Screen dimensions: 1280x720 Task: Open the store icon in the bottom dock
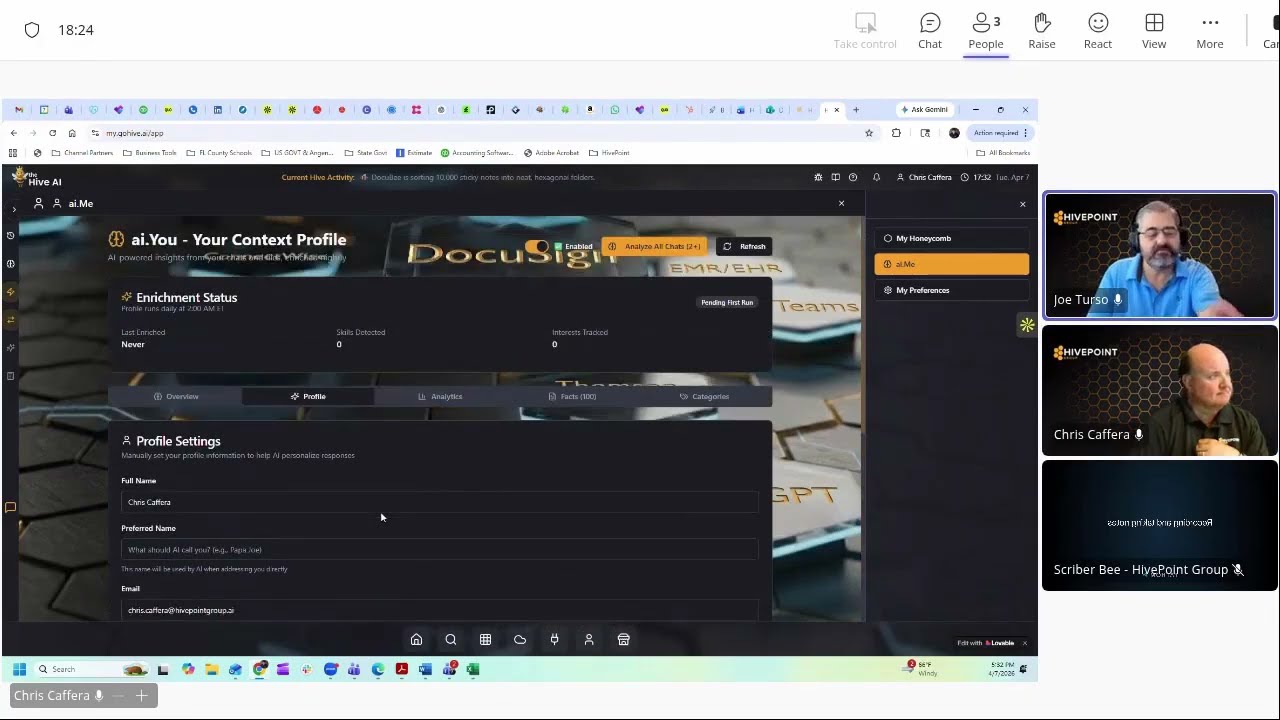(623, 640)
